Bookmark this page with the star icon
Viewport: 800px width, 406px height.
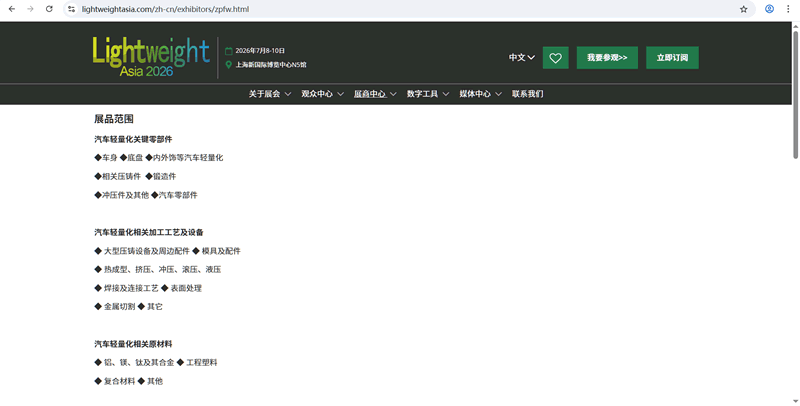tap(743, 9)
